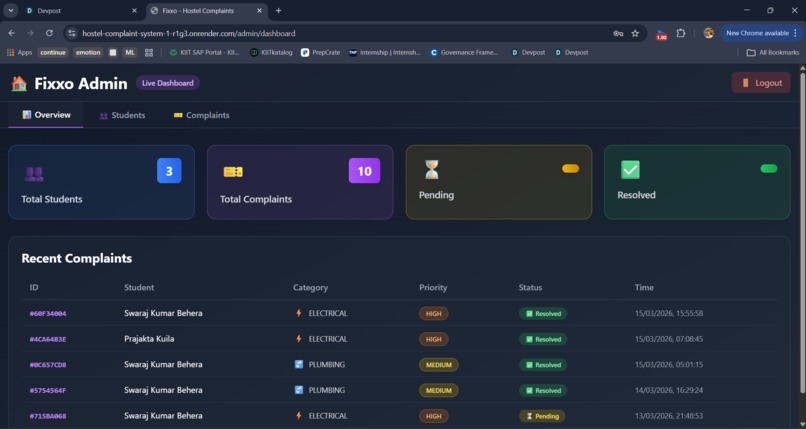Image resolution: width=806 pixels, height=429 pixels.
Task: Click the browser address bar URL
Action: (x=189, y=33)
